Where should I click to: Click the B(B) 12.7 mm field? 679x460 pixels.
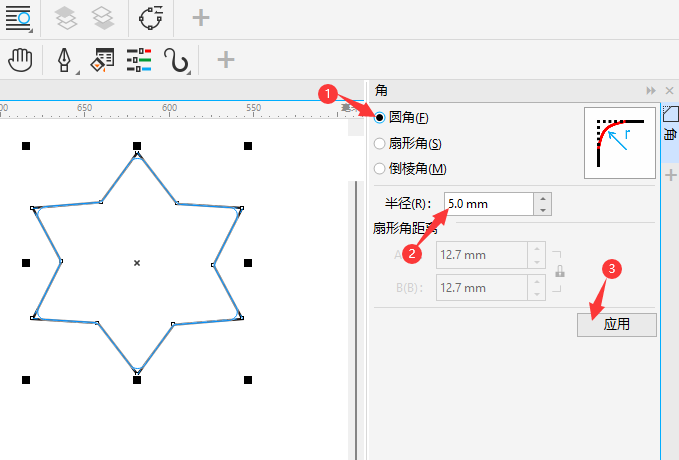482,288
